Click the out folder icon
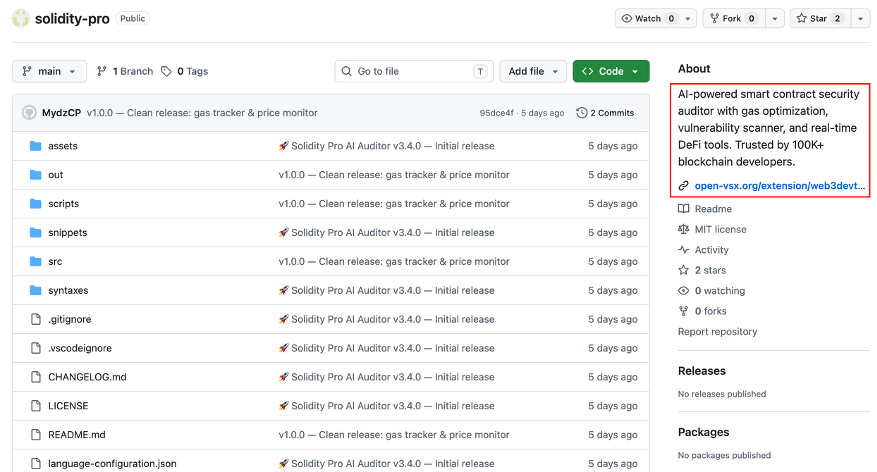This screenshot has width=877, height=472. 35,174
